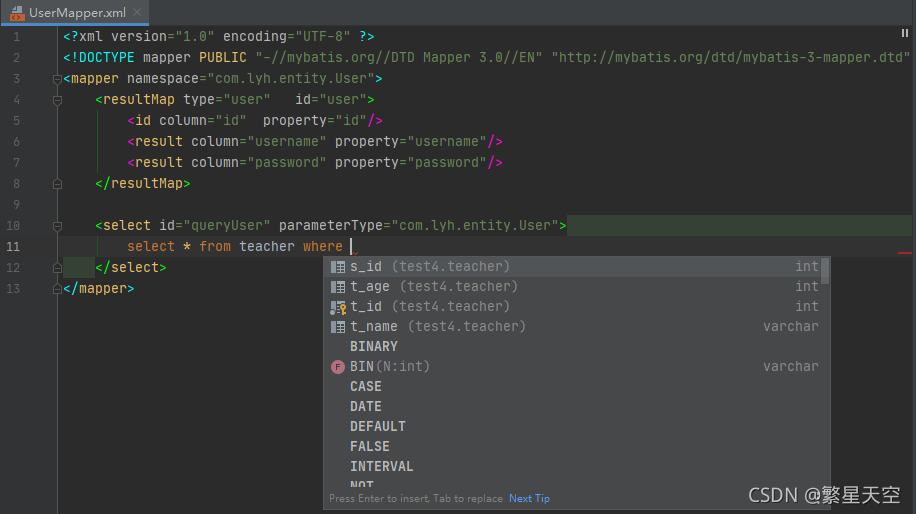Choose DEFAULT keyword suggestion
916x514 pixels.
click(574, 426)
